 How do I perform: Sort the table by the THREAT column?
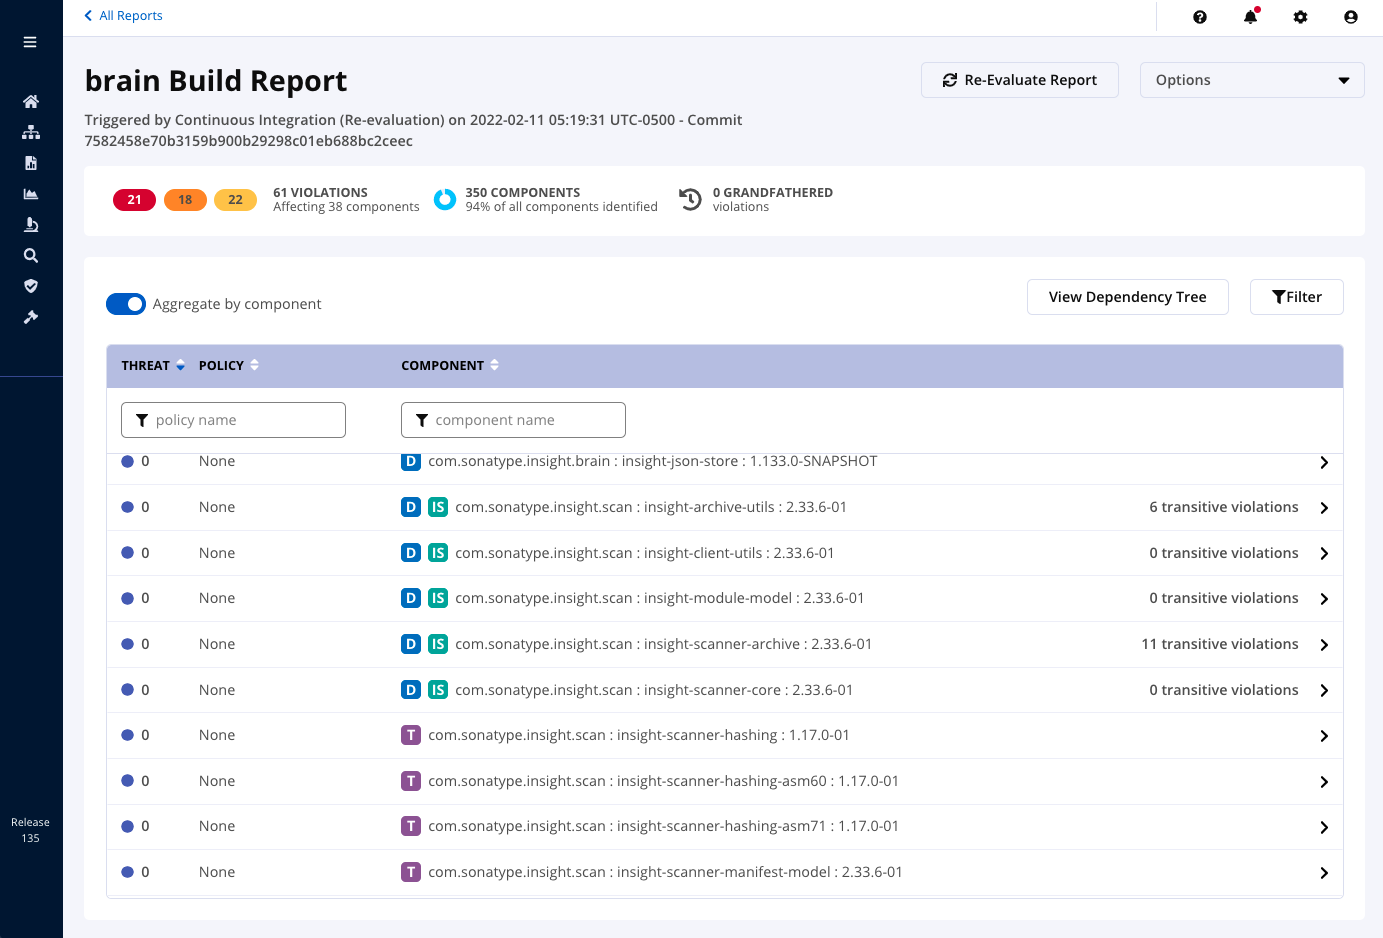(146, 365)
